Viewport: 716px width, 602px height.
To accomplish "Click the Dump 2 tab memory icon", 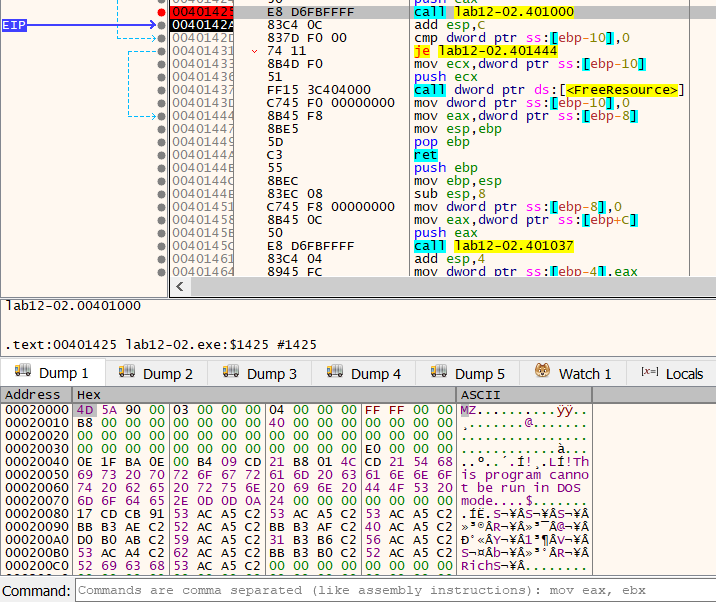I will point(127,372).
